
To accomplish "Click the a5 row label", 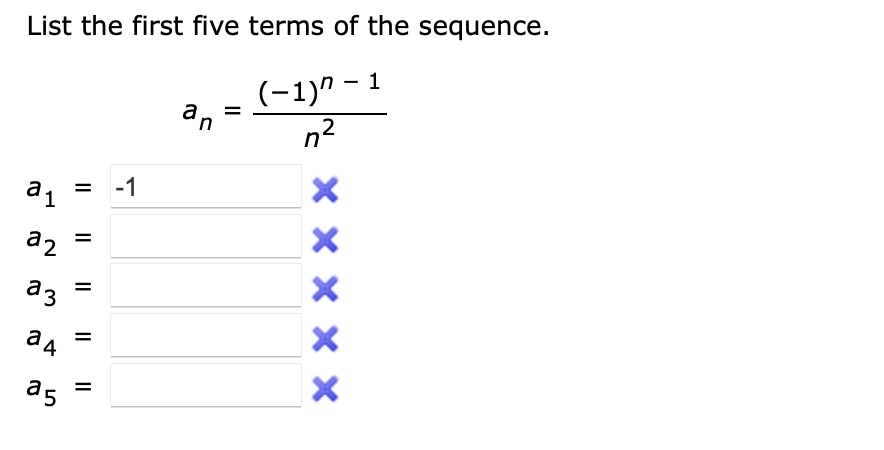I will 42,388.
